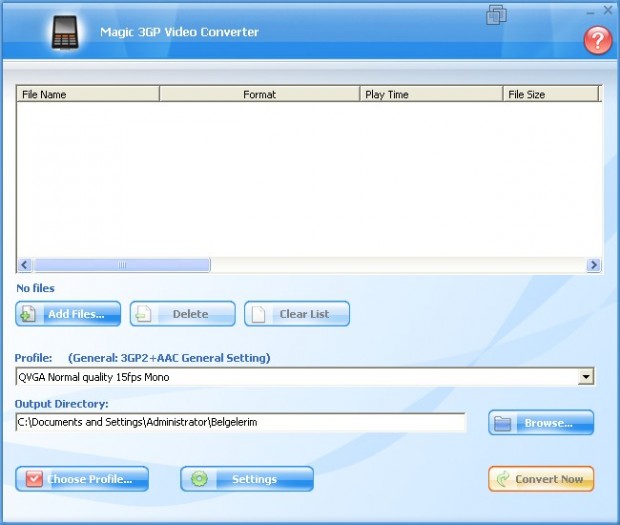Click the General 3GP2+AAC General Setting label

[169, 358]
